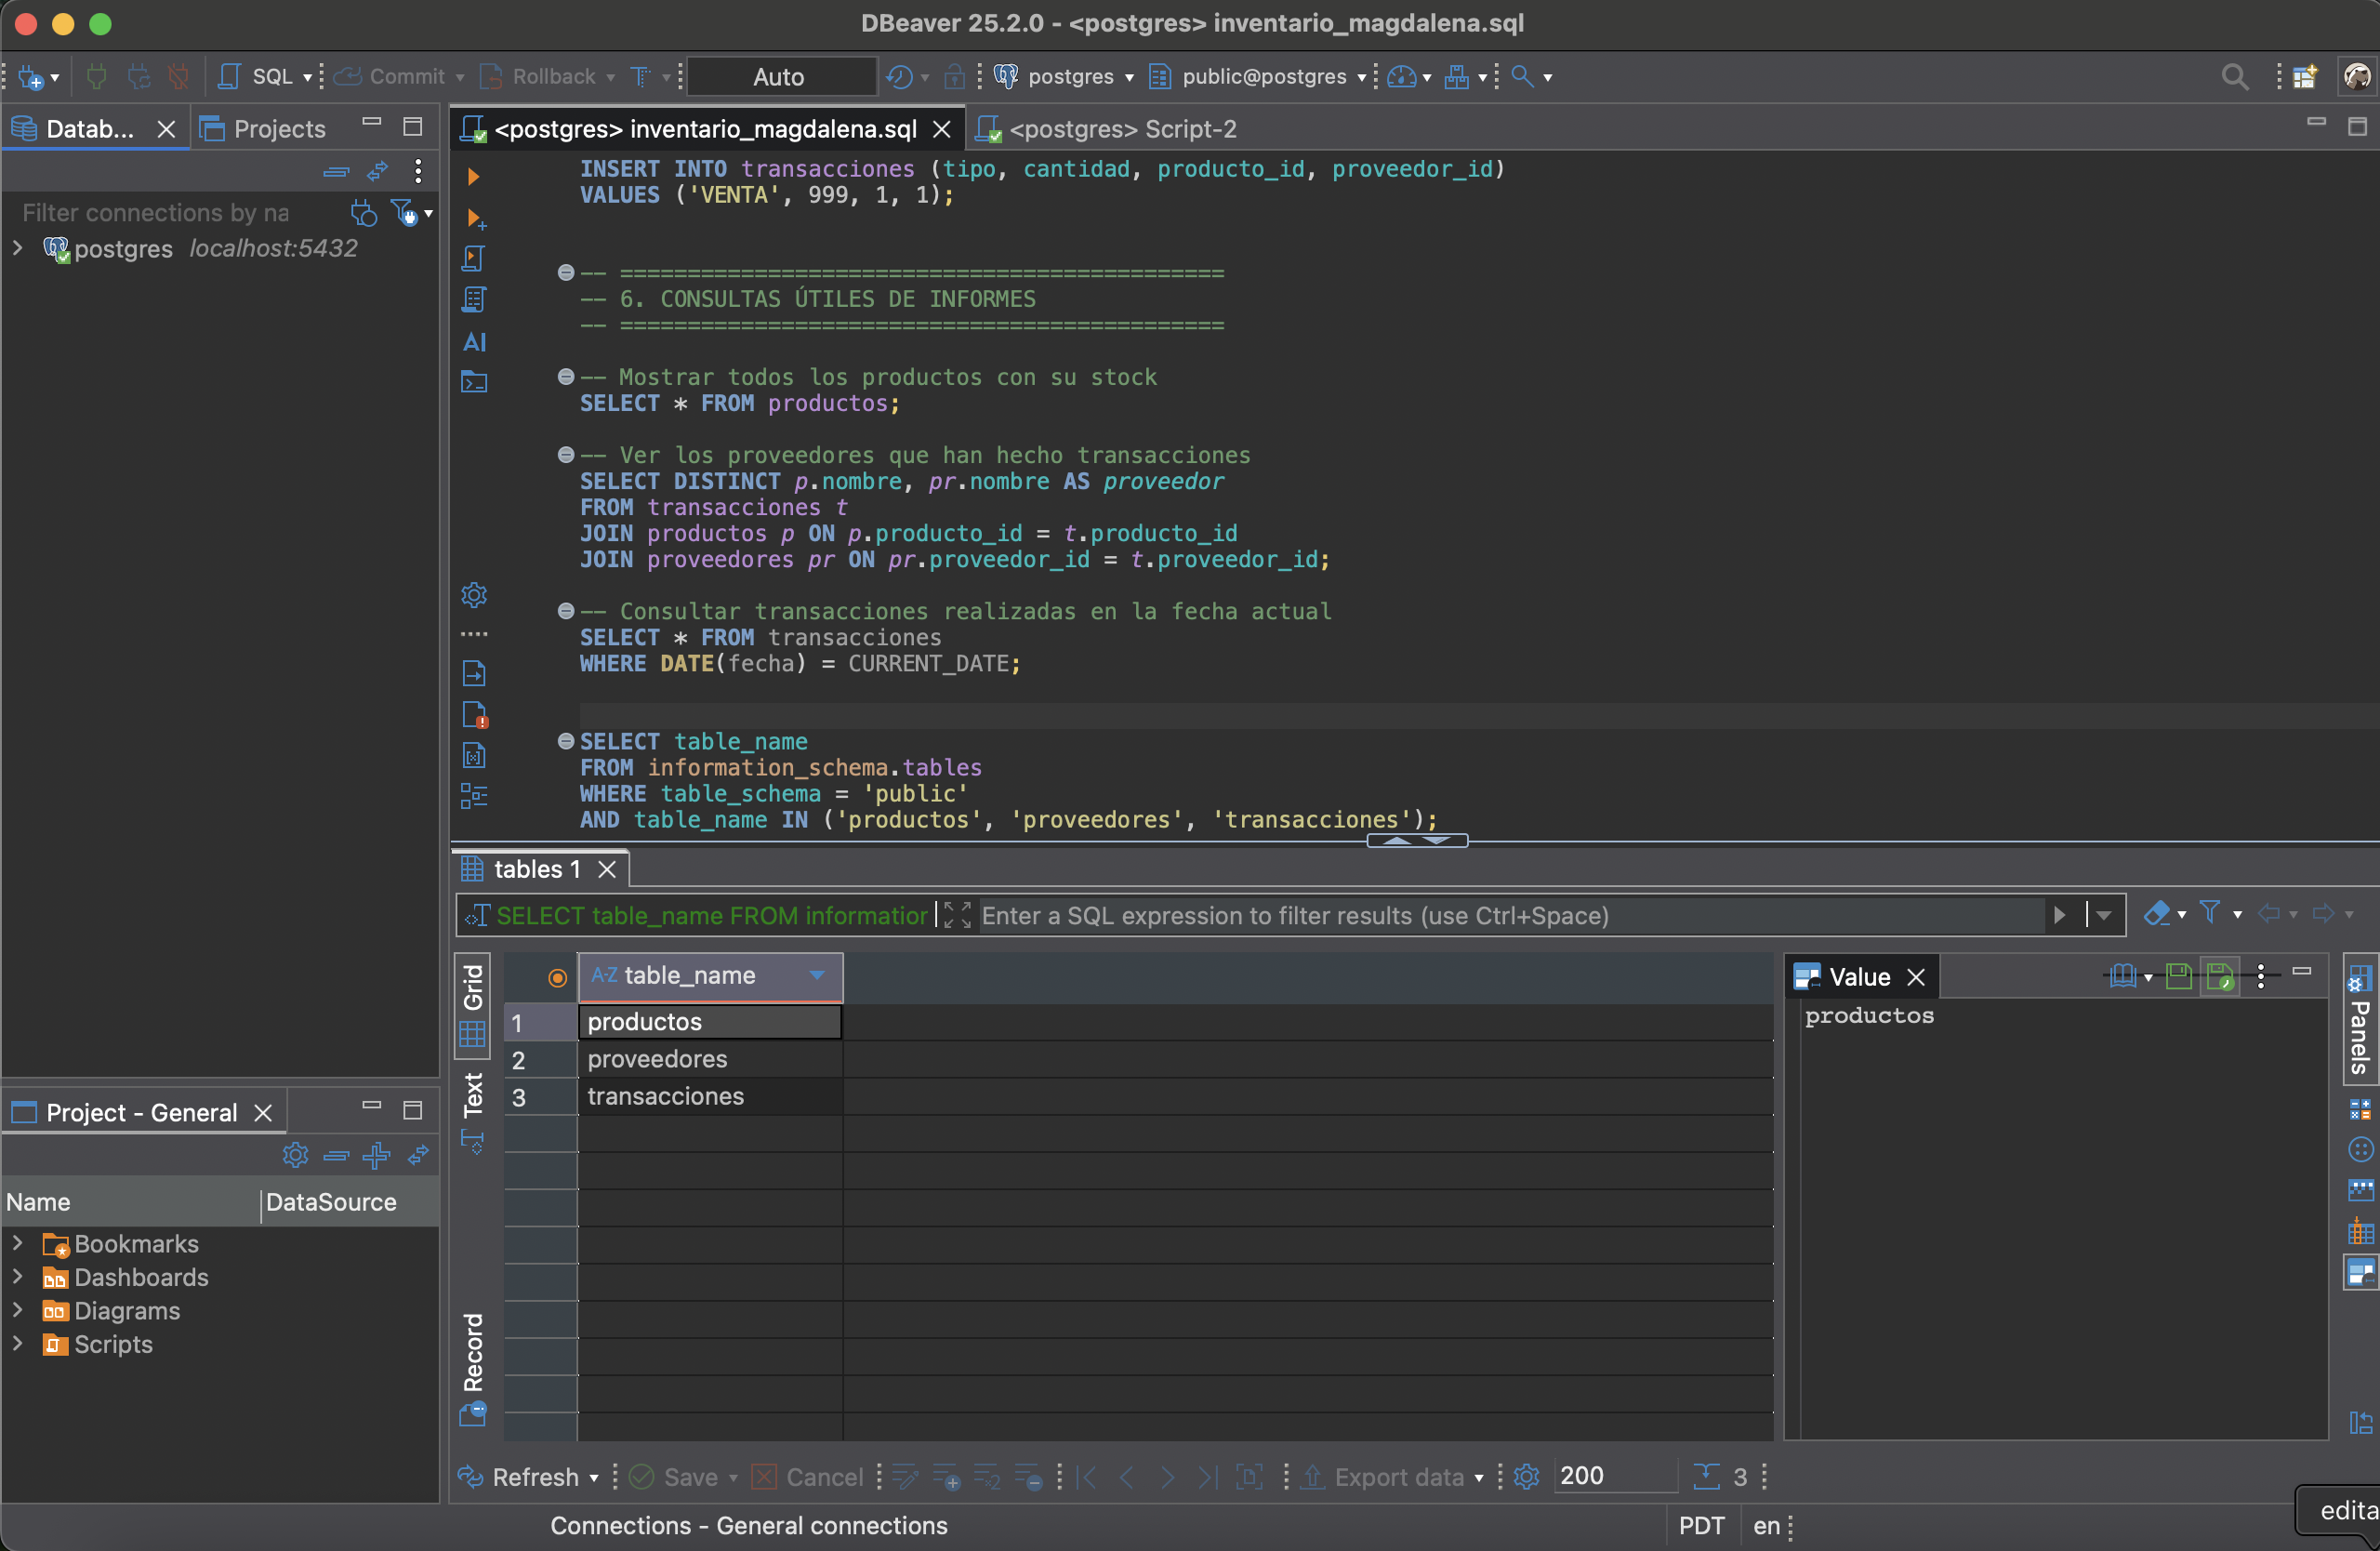2380x1551 pixels.
Task: Expand the Diagrams folder
Action: tap(18, 1310)
